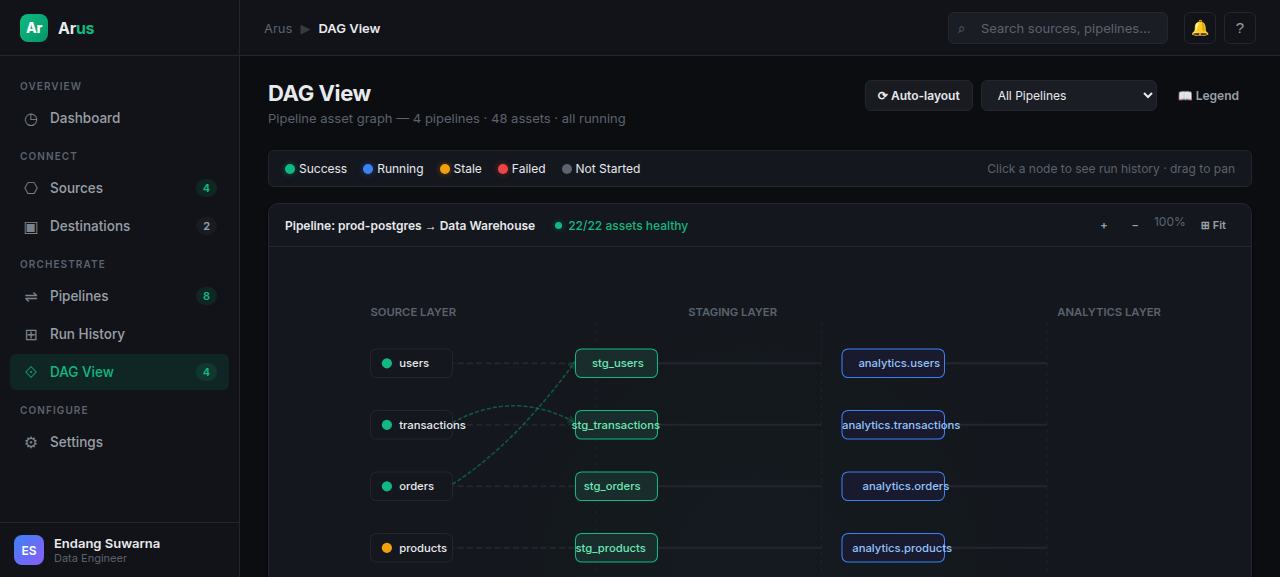Click the ANALYTICS LAYER heading
Image resolution: width=1280 pixels, height=577 pixels.
1109,312
